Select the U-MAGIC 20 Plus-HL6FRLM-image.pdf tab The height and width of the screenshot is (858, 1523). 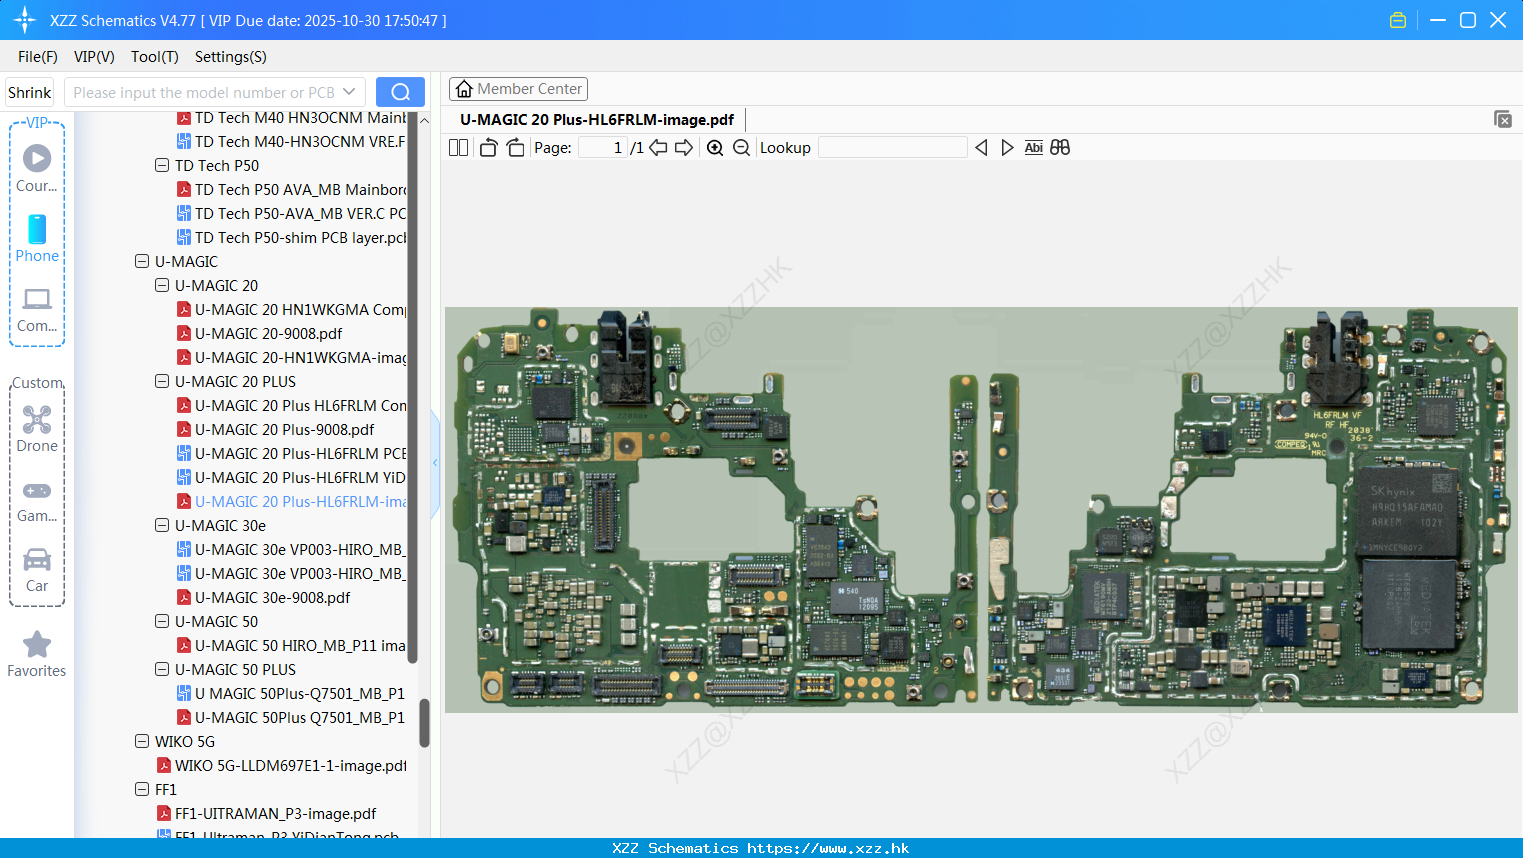pos(597,120)
